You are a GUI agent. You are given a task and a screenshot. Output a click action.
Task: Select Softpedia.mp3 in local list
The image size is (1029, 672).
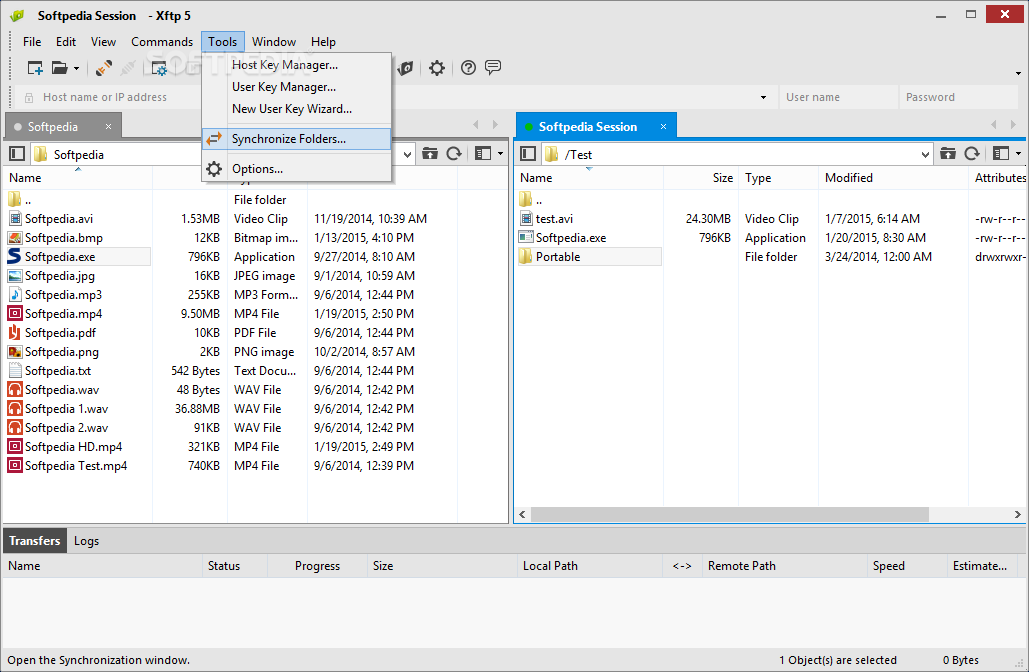(63, 295)
